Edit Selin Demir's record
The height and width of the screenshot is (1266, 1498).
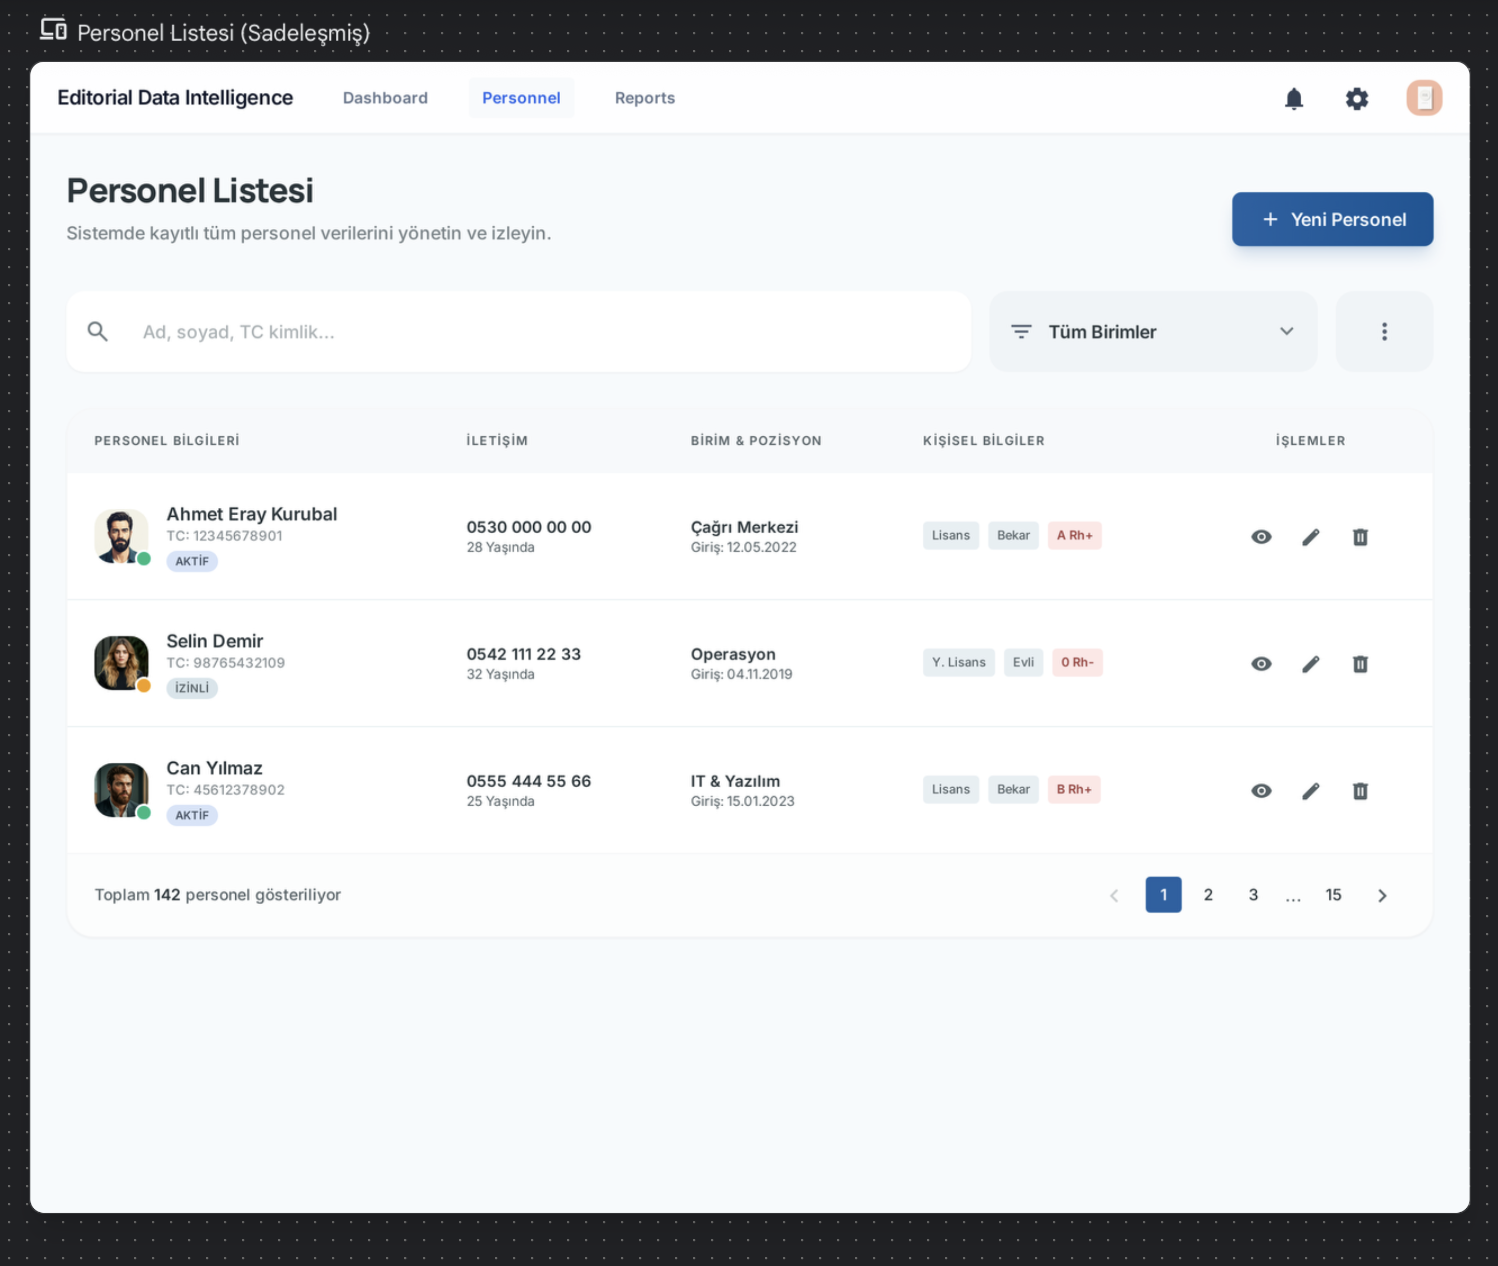[1311, 664]
